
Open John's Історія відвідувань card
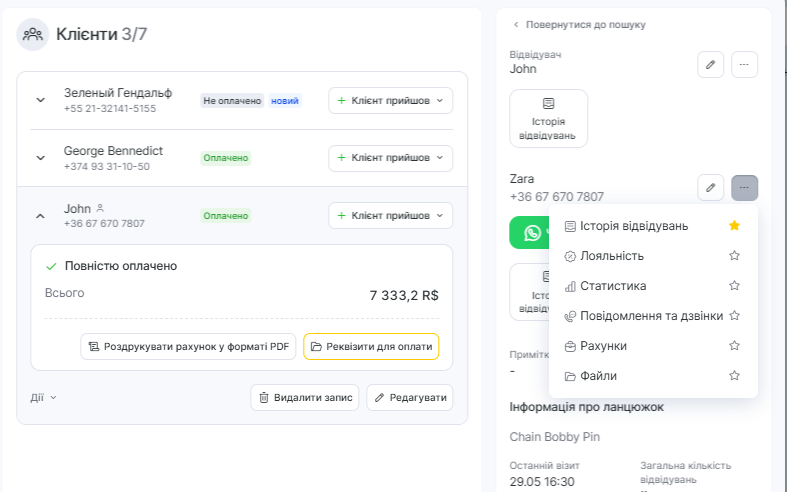548,118
